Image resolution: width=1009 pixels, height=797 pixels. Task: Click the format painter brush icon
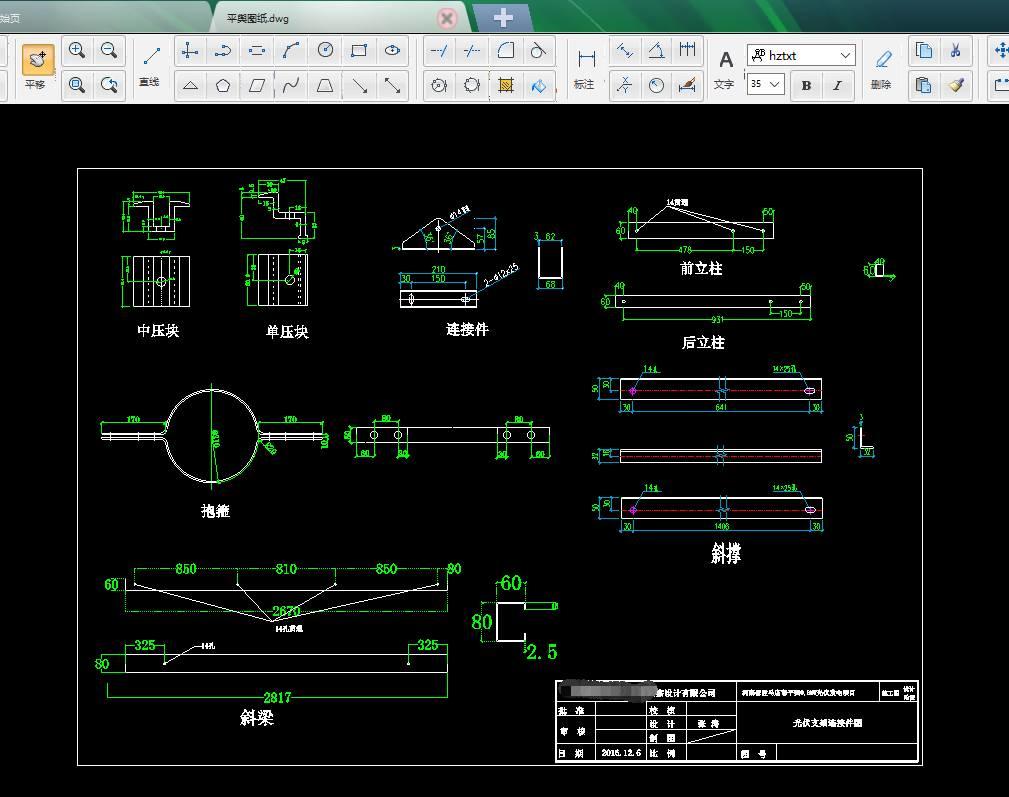click(x=956, y=86)
